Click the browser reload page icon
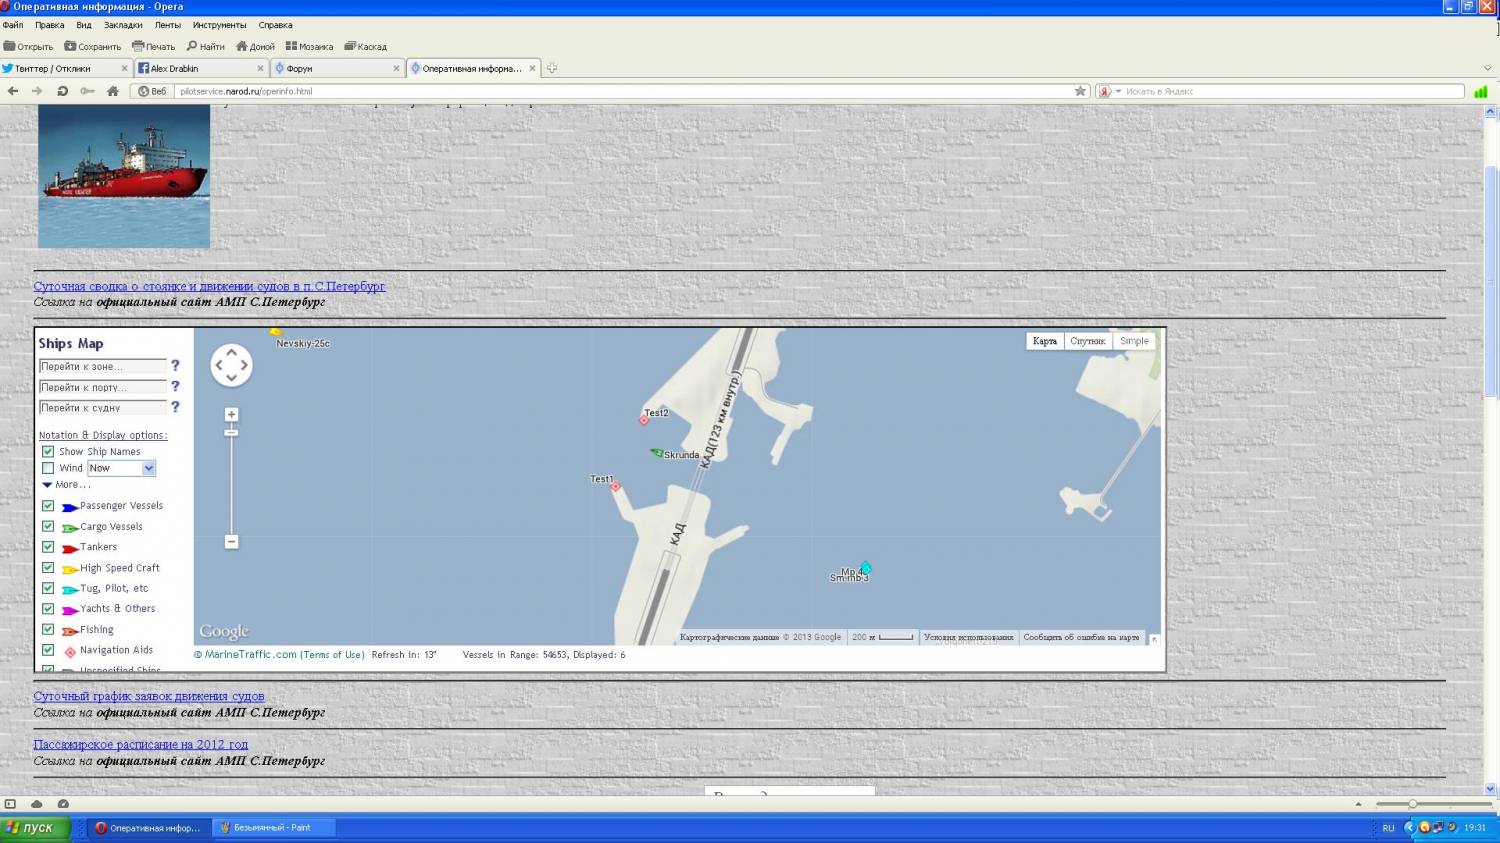 click(62, 91)
